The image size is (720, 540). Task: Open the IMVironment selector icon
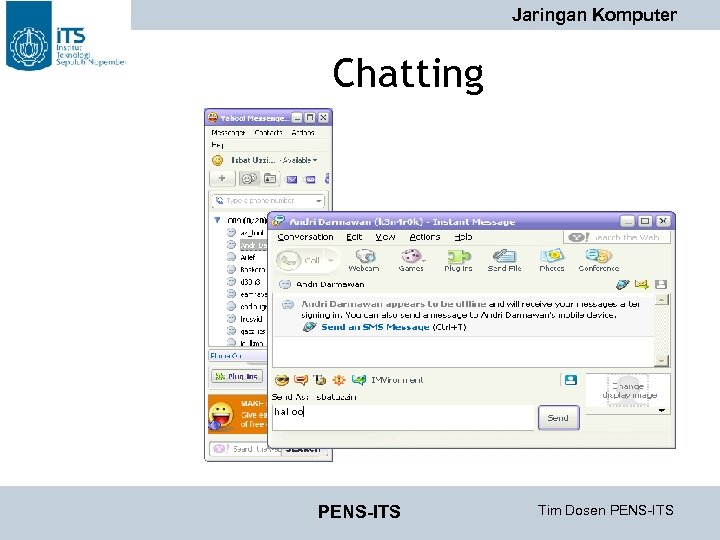(x=359, y=380)
